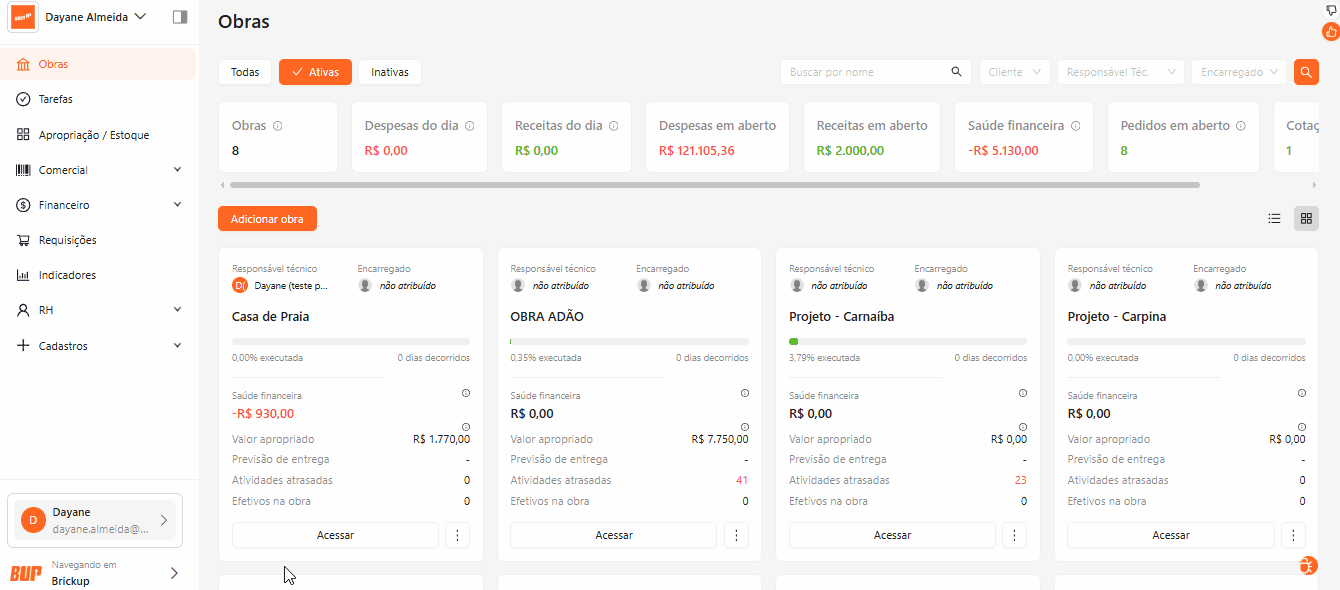1340x590 pixels.
Task: Go to Indicadores in the sidebar
Action: pos(67,275)
